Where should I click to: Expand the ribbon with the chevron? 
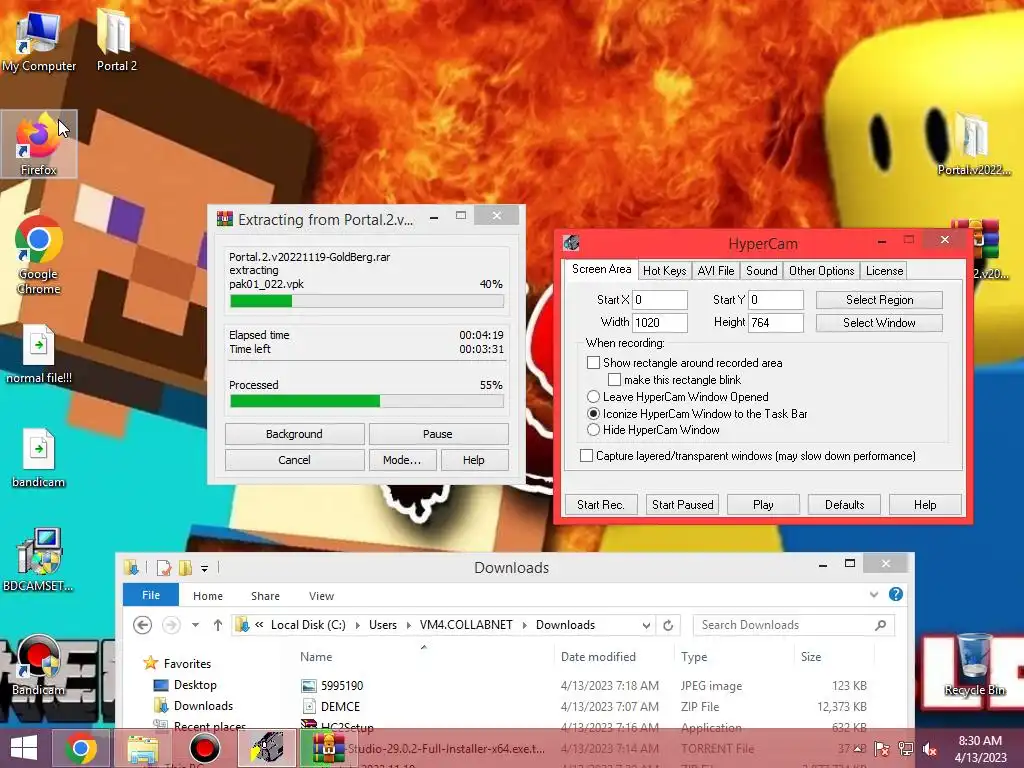coord(874,594)
